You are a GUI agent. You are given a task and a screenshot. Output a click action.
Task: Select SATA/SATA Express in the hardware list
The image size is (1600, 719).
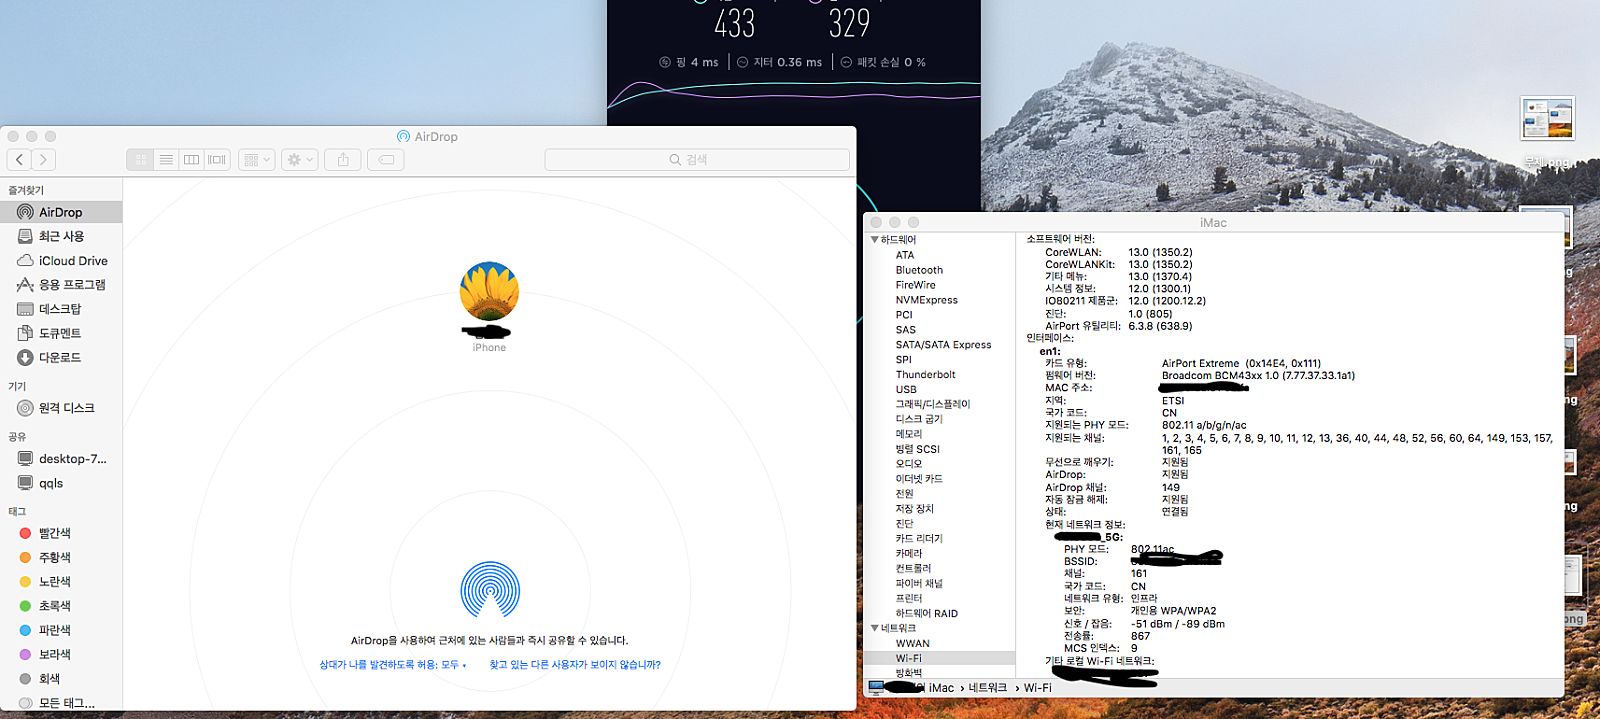pos(944,345)
